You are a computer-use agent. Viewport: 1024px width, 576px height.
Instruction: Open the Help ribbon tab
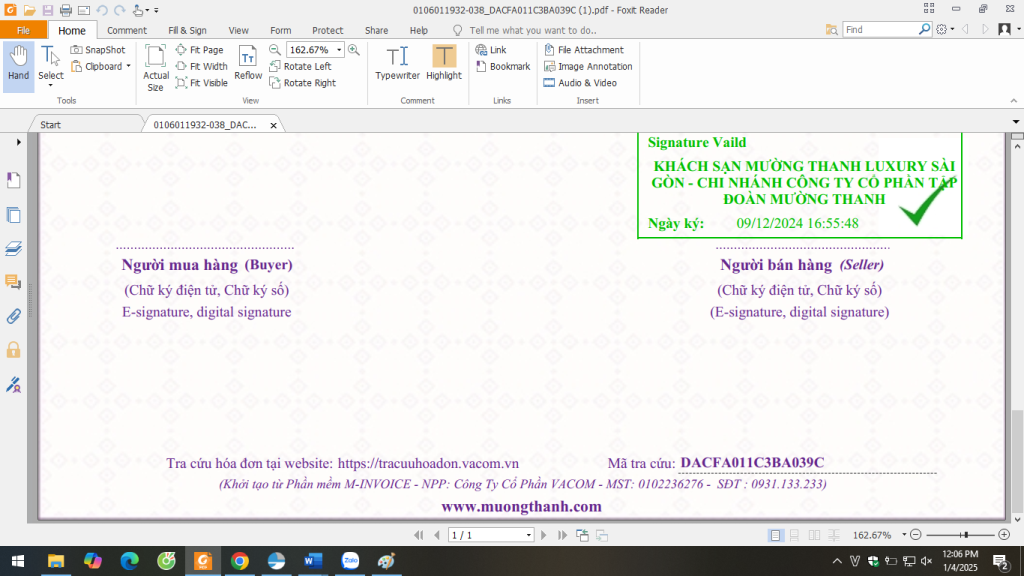[419, 30]
